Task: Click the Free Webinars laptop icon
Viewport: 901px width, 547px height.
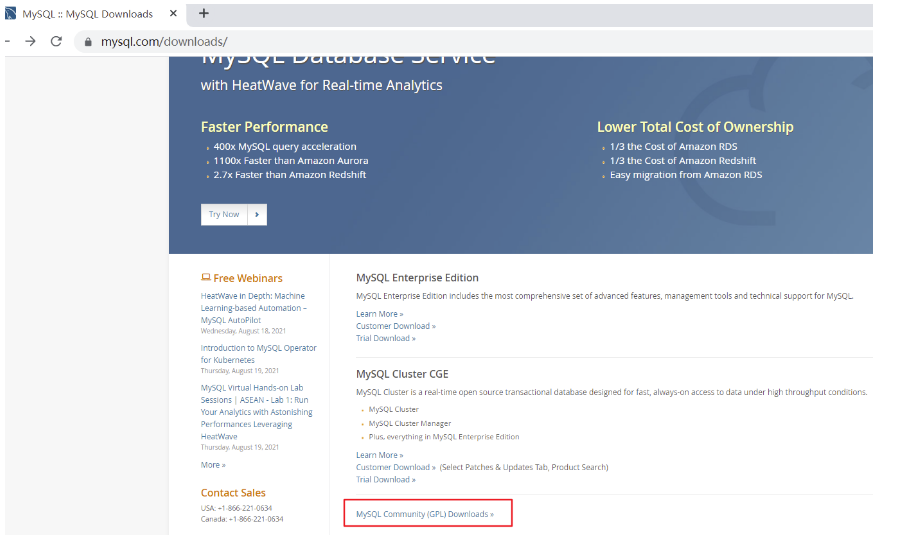Action: coord(206,278)
